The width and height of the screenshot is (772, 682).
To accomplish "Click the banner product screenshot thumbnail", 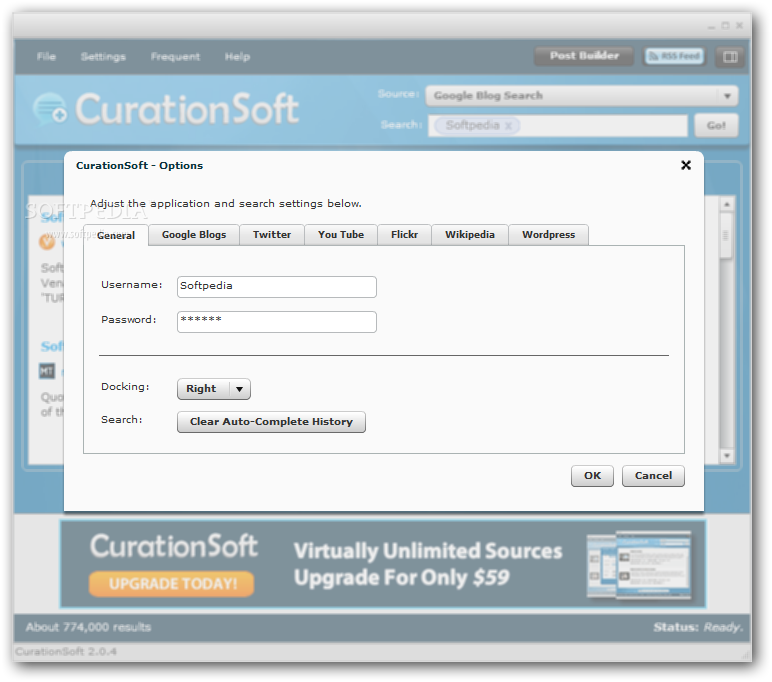I will (639, 564).
